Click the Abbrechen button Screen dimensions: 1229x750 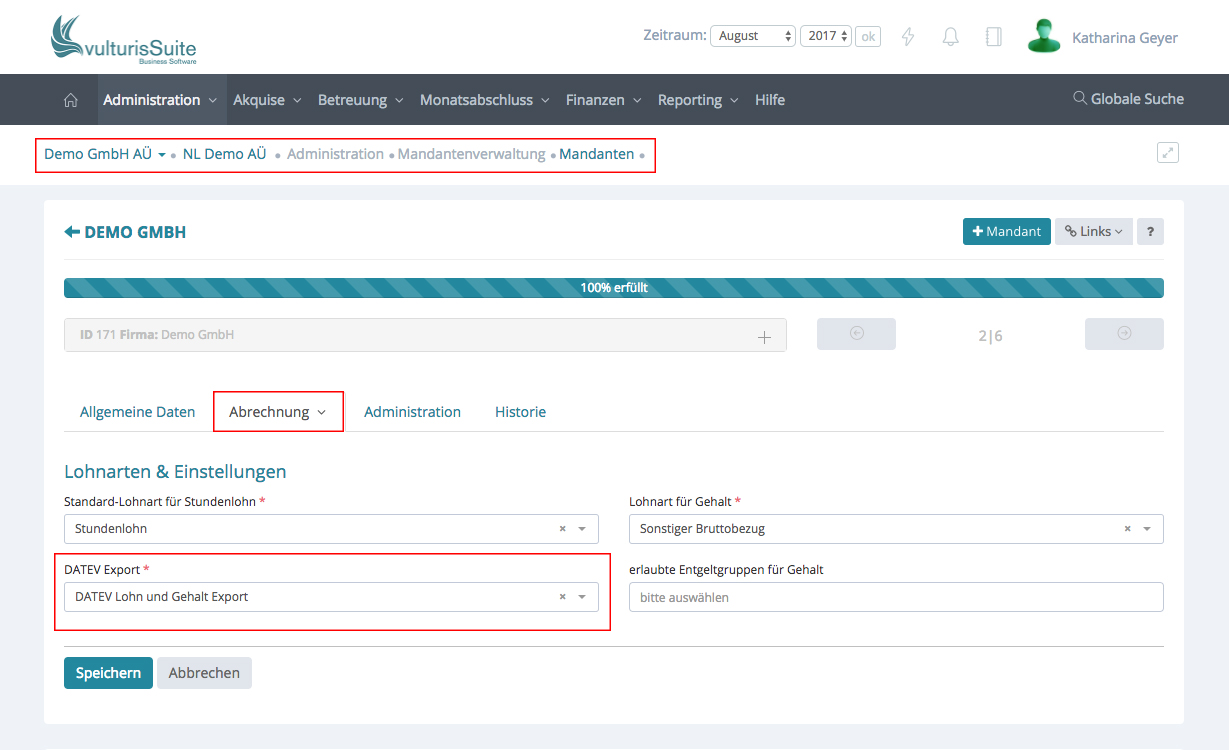tap(204, 673)
